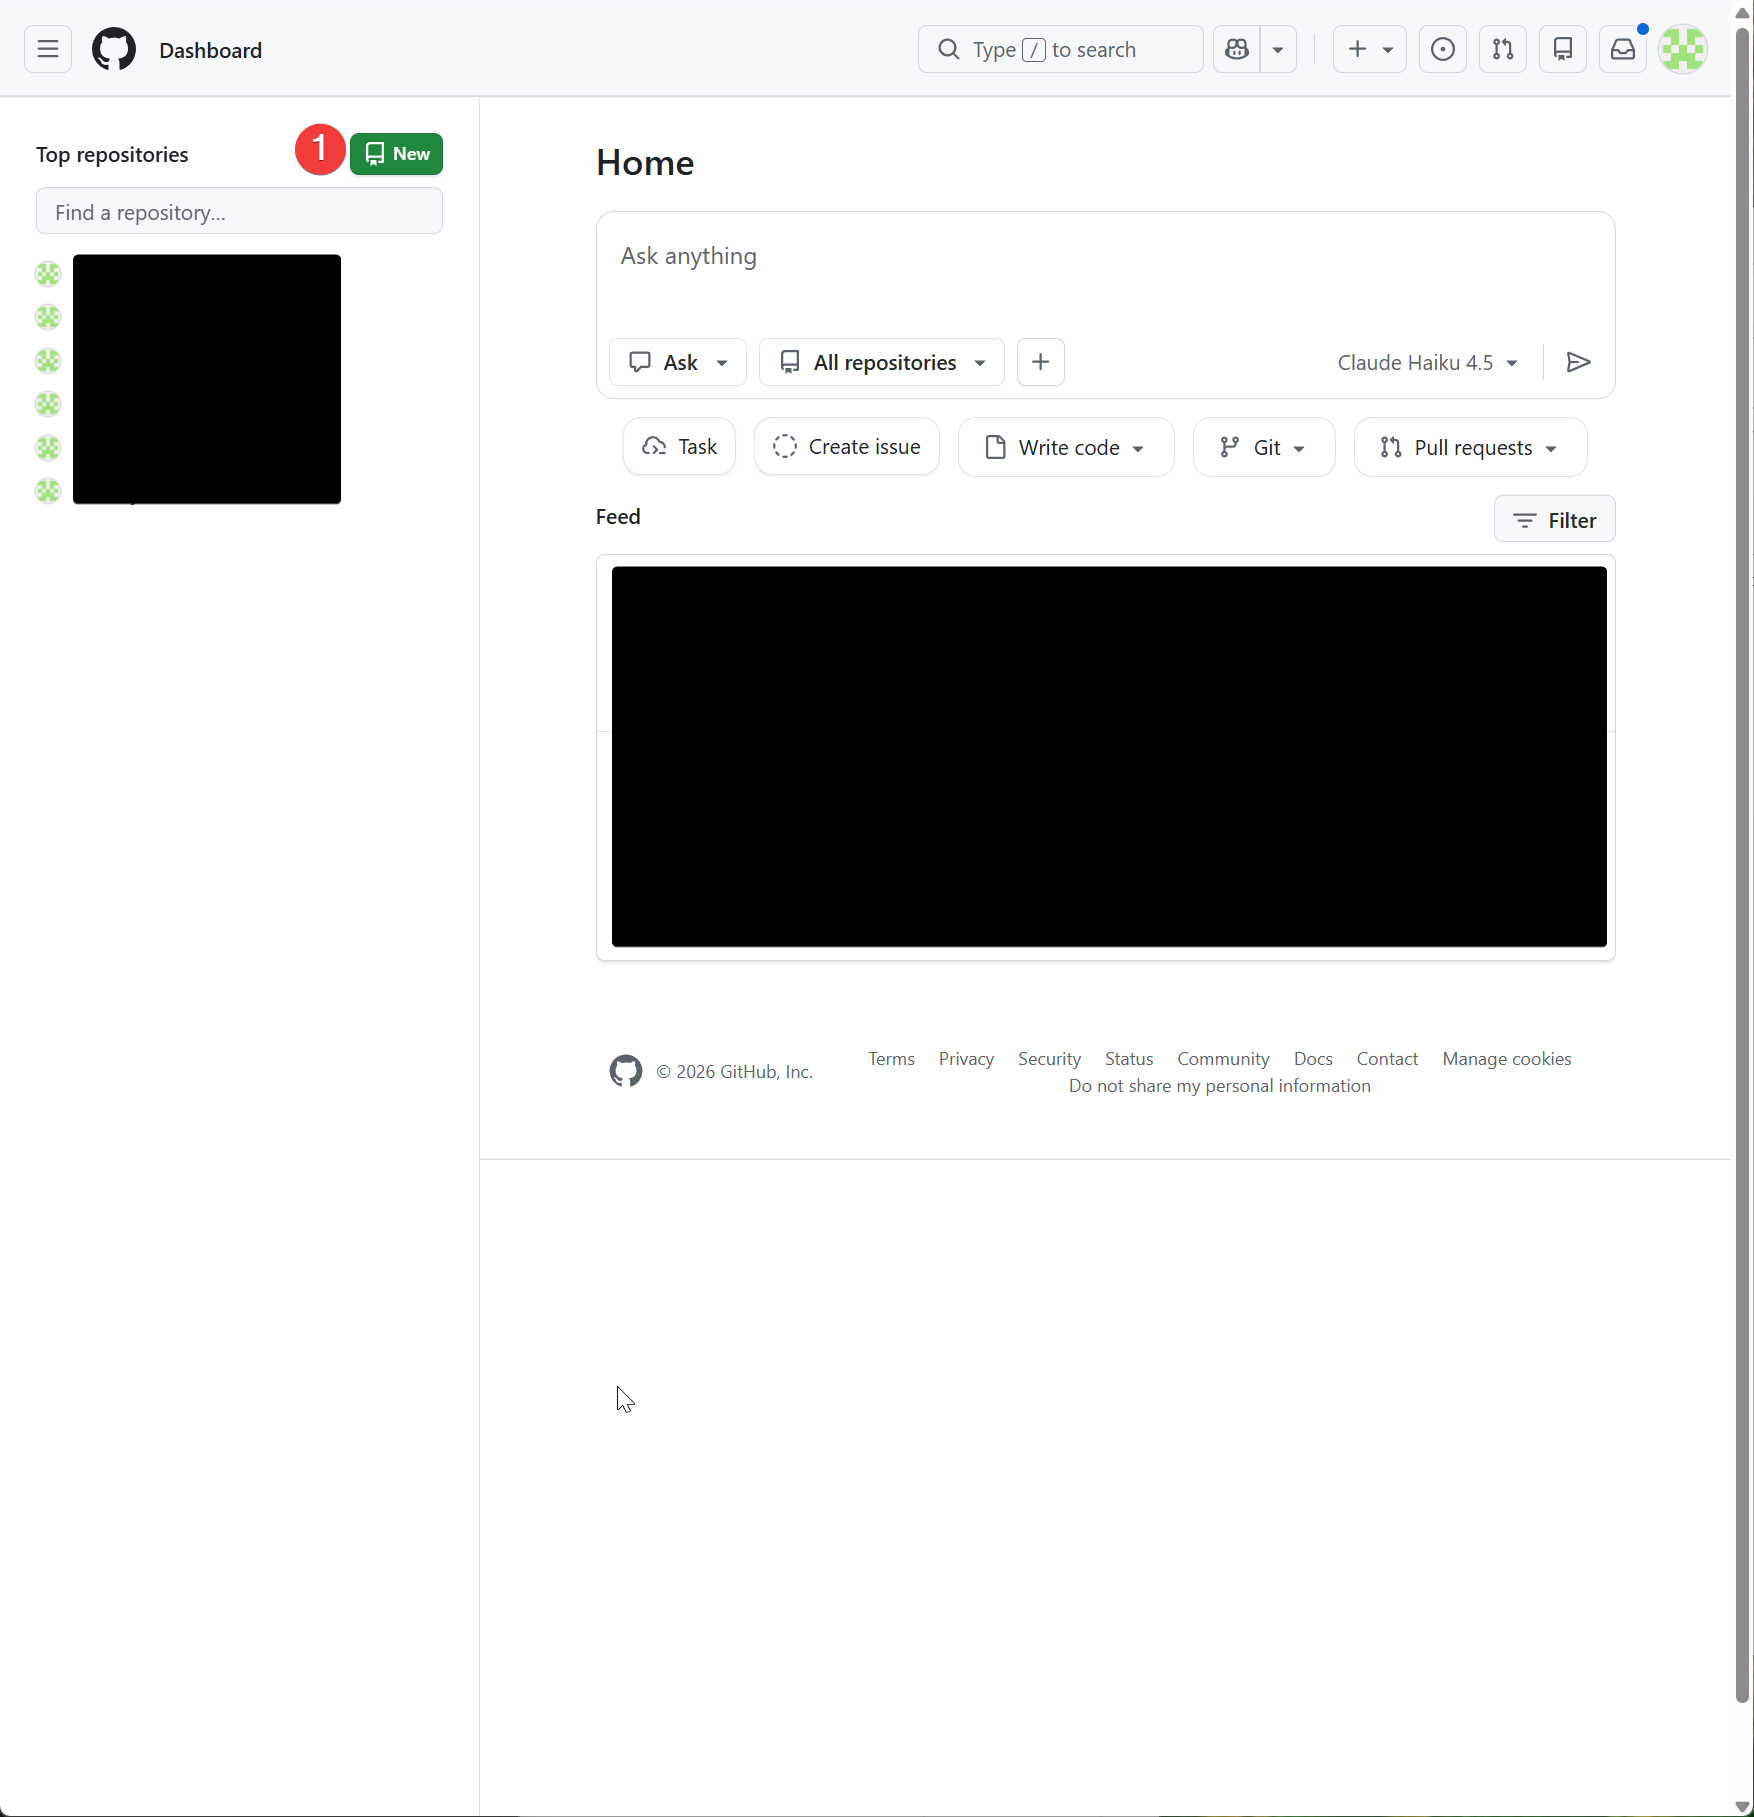Click Manage cookies footer link
Screen dimensions: 1754x1817
pyautogui.click(x=1507, y=1058)
